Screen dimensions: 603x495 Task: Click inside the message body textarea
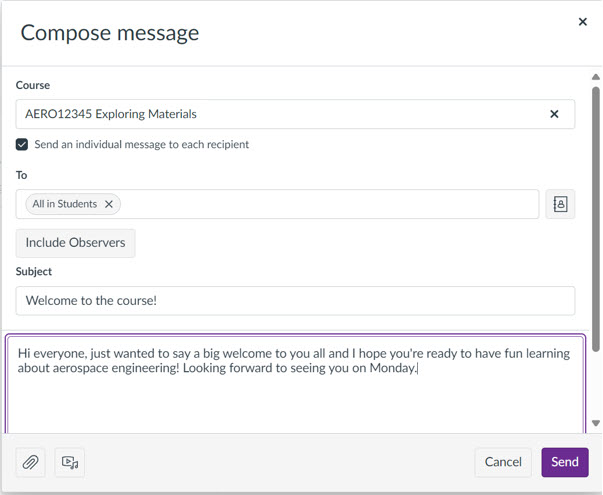[x=295, y=385]
